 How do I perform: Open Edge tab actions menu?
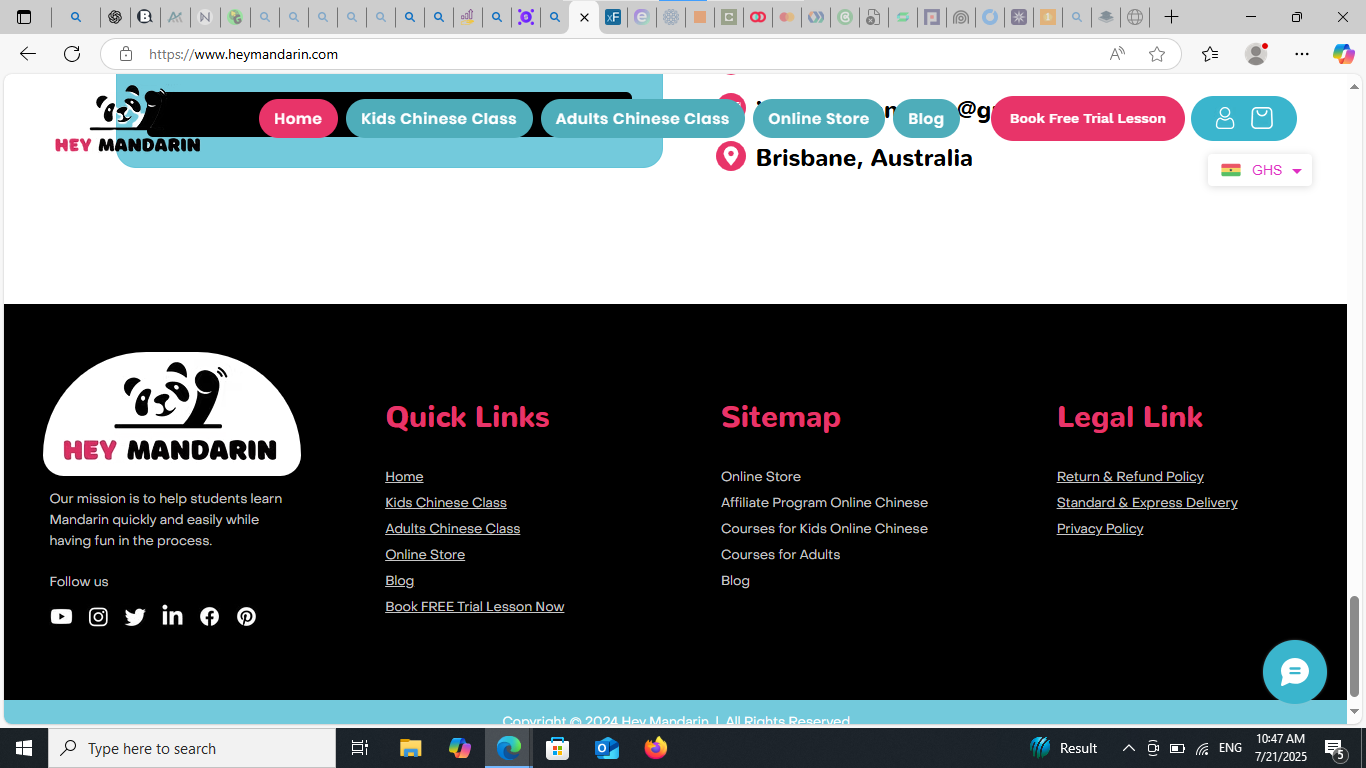pyautogui.click(x=24, y=17)
